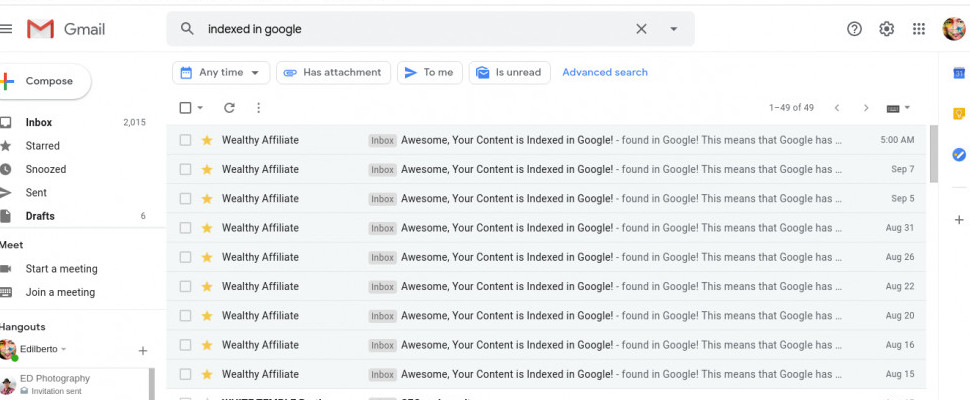
Task: Apply the To me filter
Action: pyautogui.click(x=429, y=72)
